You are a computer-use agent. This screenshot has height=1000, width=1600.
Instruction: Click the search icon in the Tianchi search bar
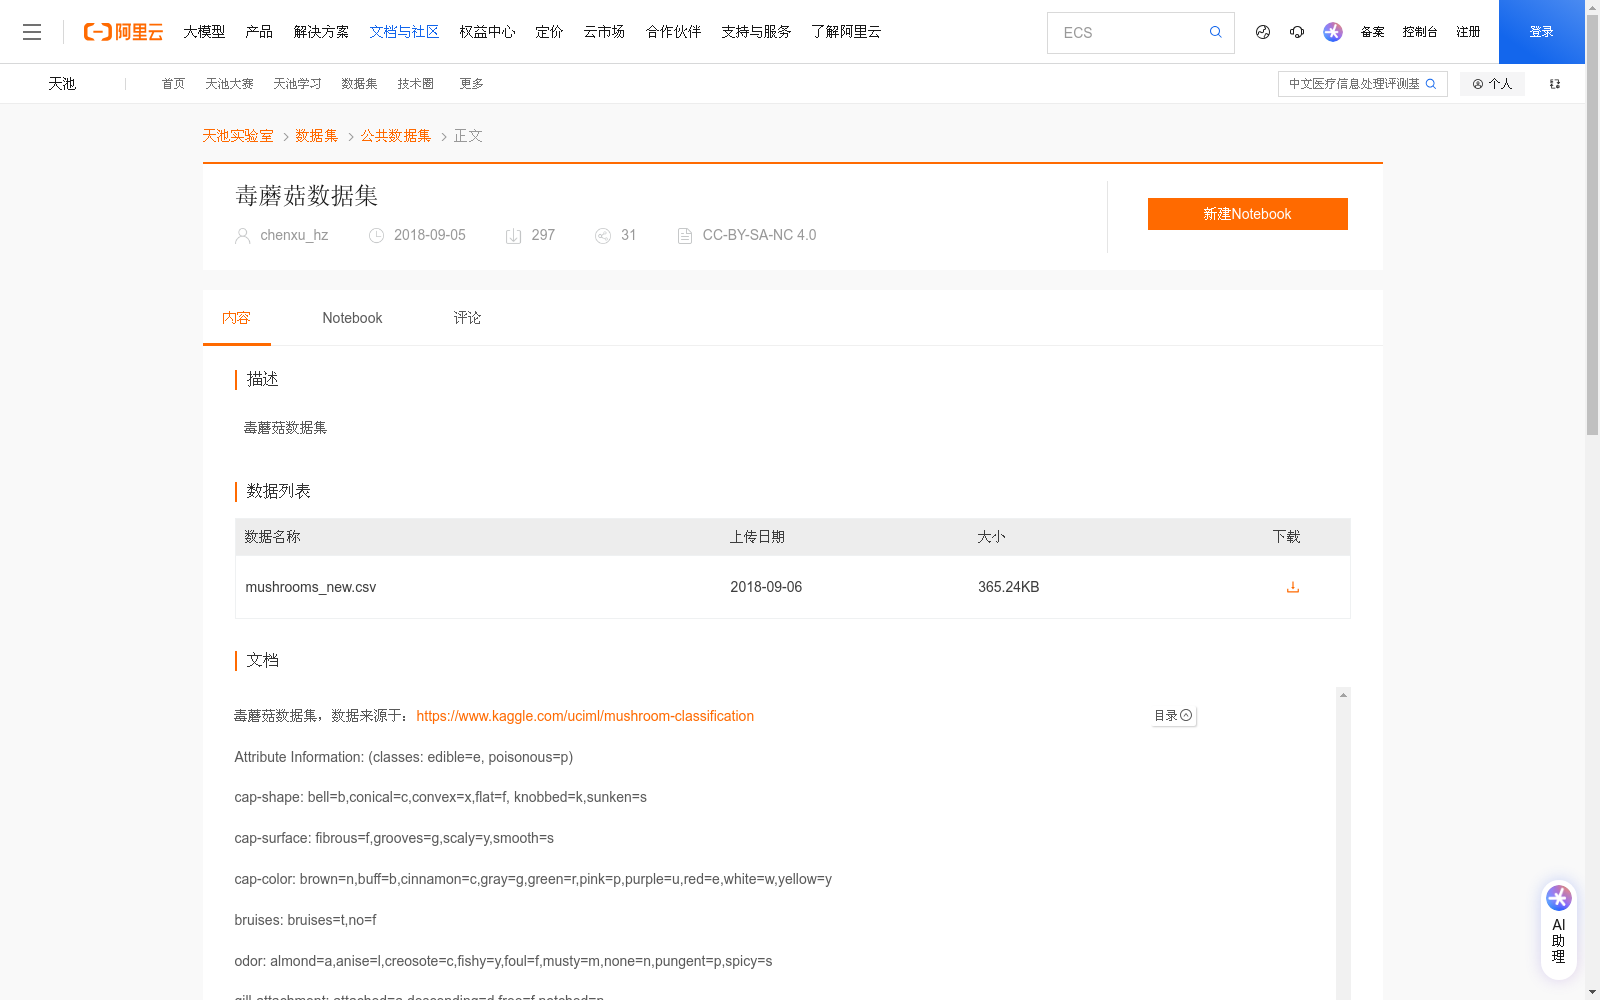click(1431, 84)
